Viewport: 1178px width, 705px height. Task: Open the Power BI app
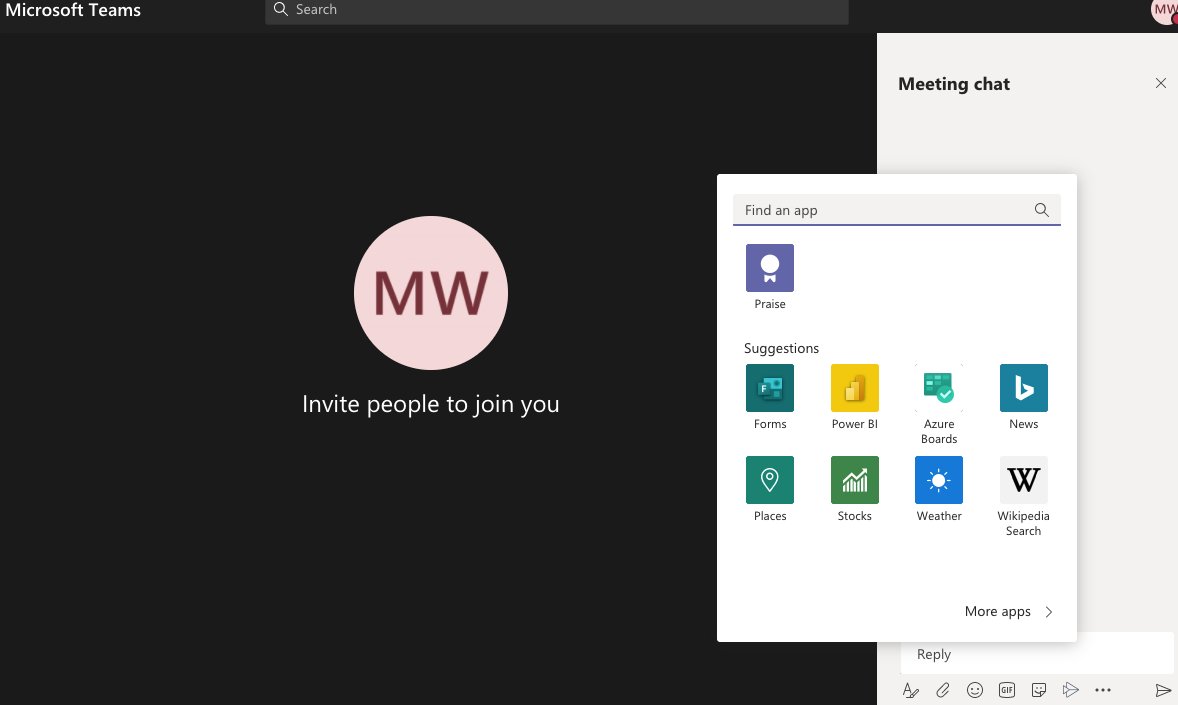(x=854, y=388)
